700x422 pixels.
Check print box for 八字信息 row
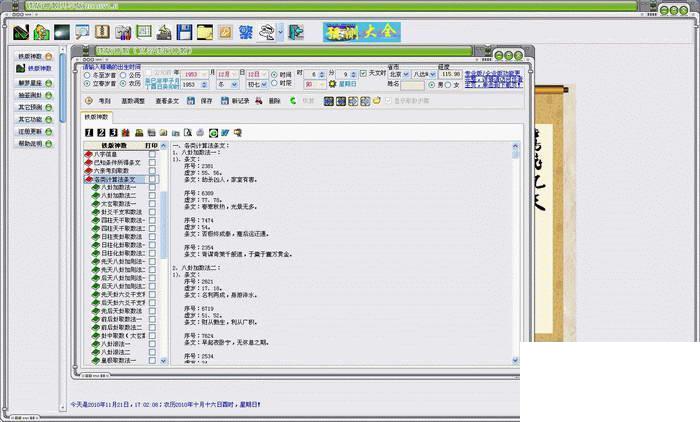pos(152,154)
